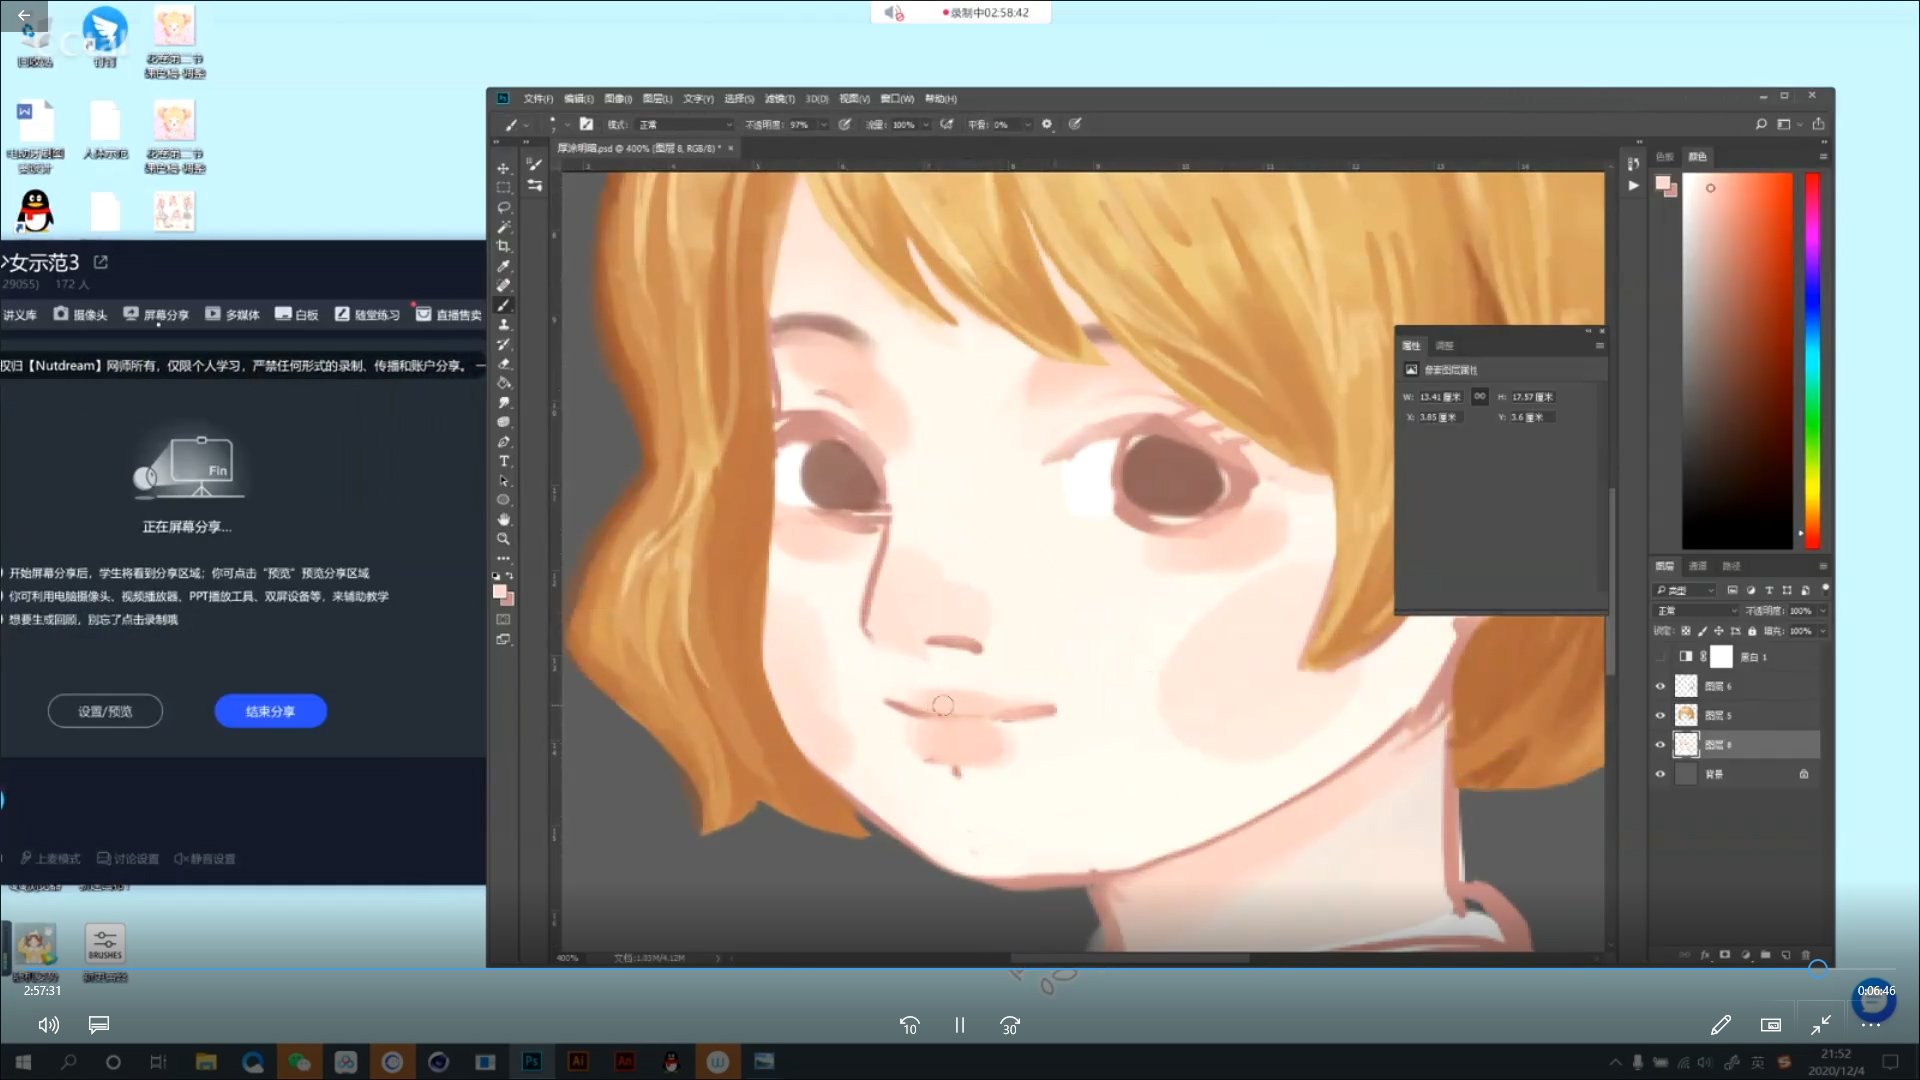Select the Healing Brush tool
Viewport: 1920px width, 1080px height.
click(503, 285)
